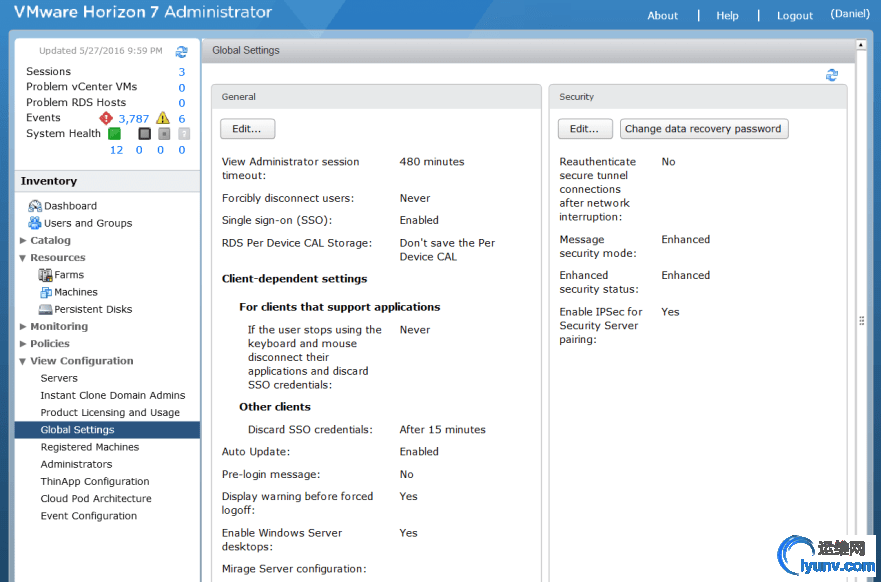Open Persistent Disks under Resources
881x582 pixels.
pos(93,310)
